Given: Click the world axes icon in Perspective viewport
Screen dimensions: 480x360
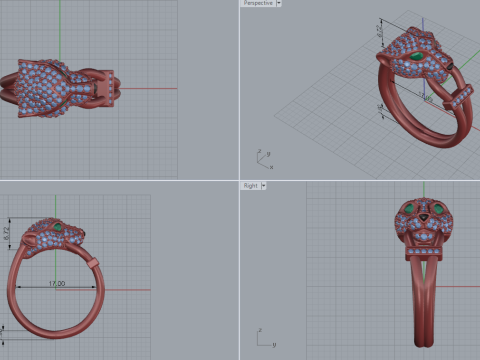Looking at the screenshot, I should coord(265,159).
